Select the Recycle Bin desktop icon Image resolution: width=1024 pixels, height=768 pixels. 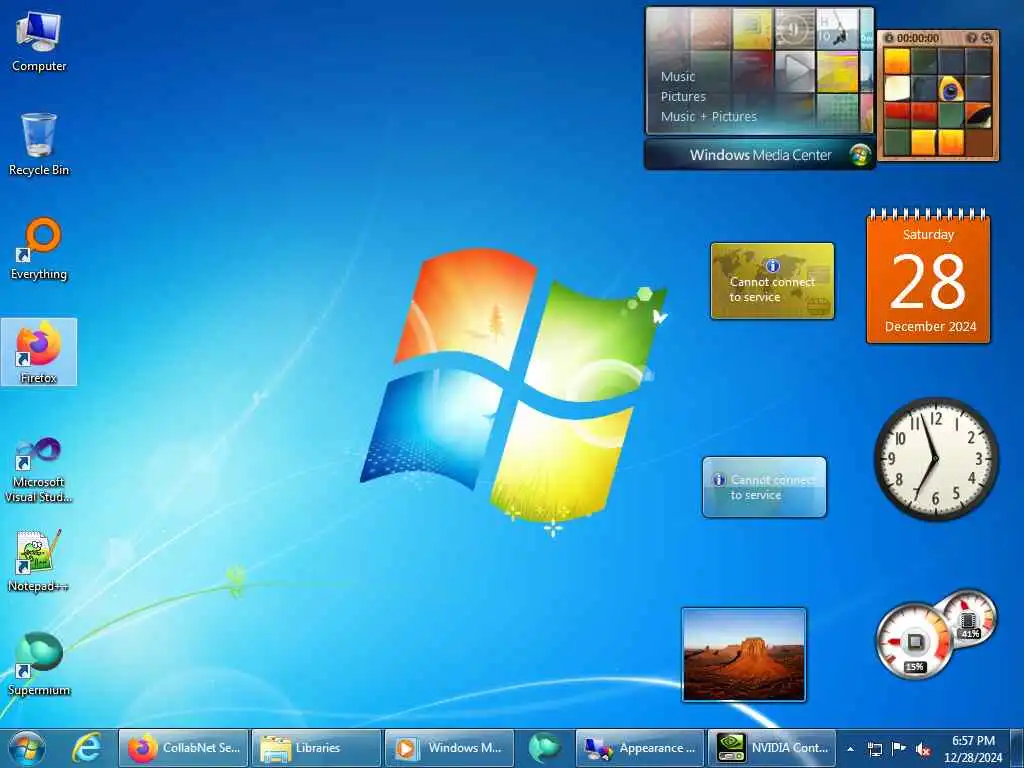point(39,145)
